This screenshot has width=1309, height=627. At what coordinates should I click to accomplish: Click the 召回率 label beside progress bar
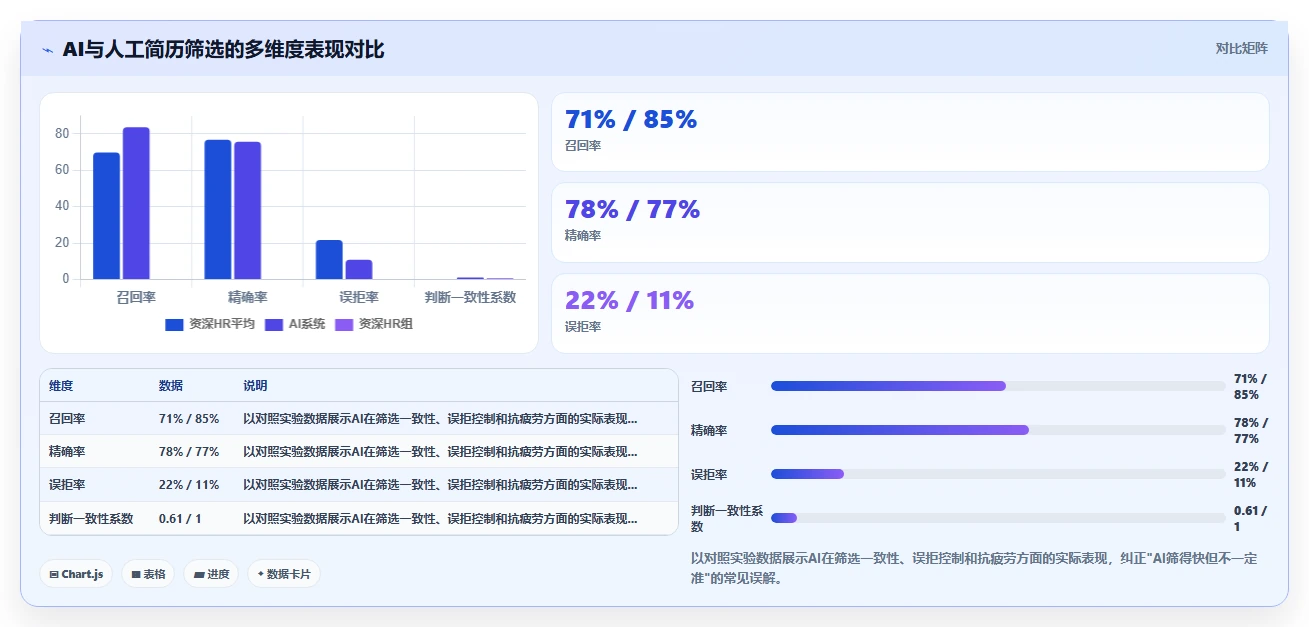click(709, 386)
